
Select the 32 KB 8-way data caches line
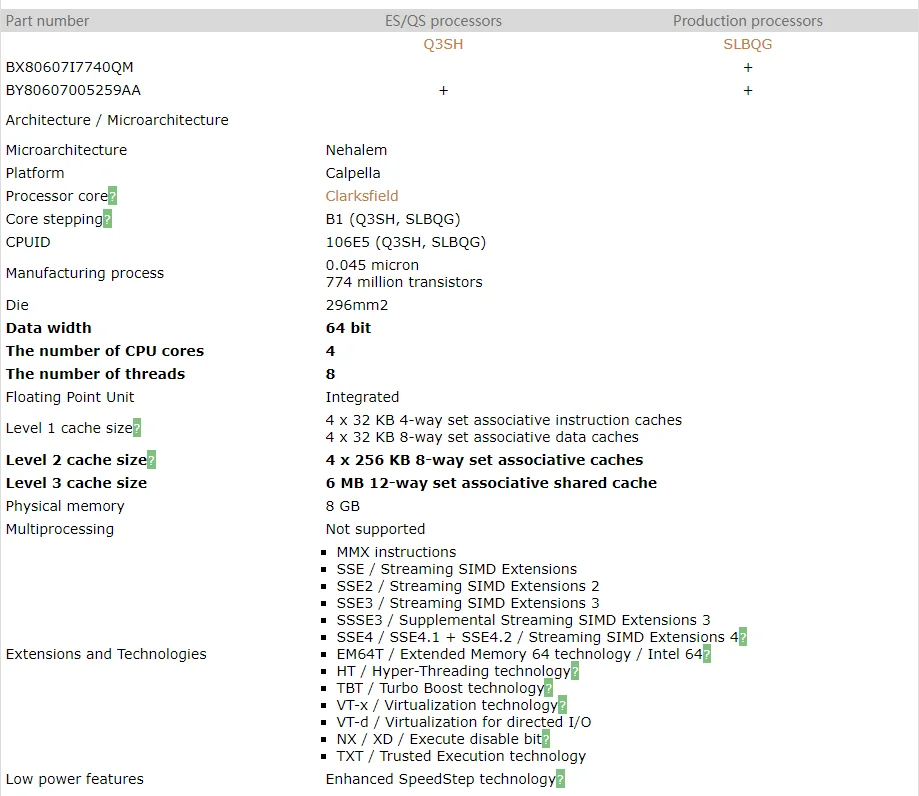point(482,437)
